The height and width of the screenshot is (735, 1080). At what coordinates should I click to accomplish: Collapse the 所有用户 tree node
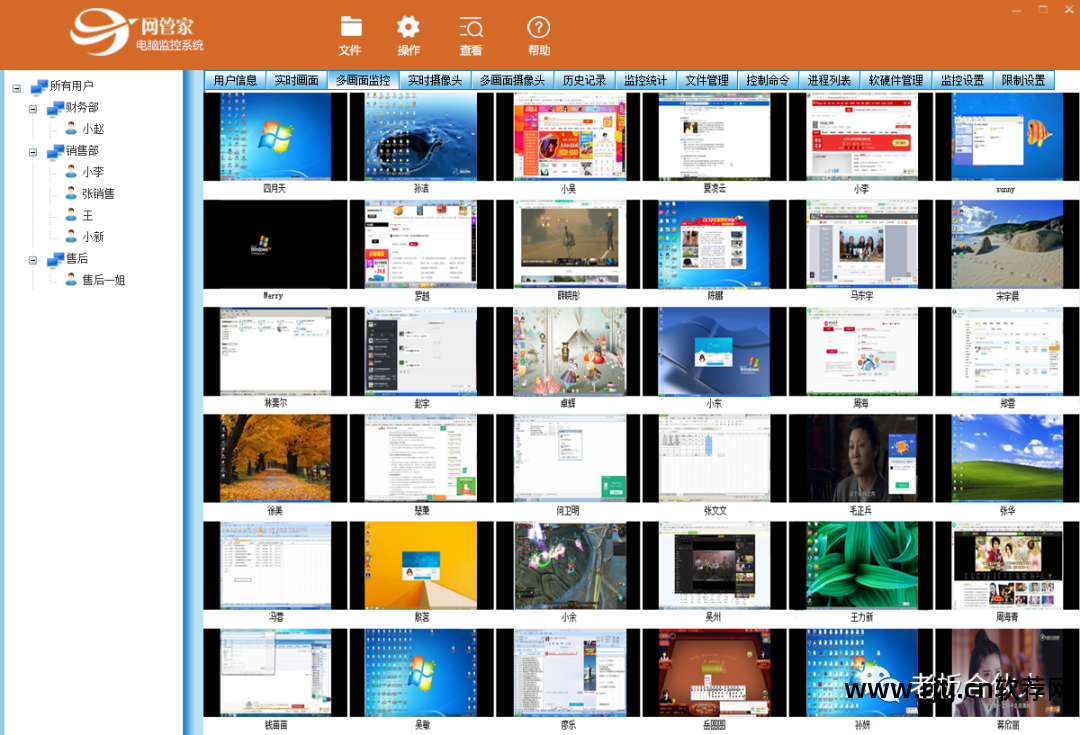17,87
